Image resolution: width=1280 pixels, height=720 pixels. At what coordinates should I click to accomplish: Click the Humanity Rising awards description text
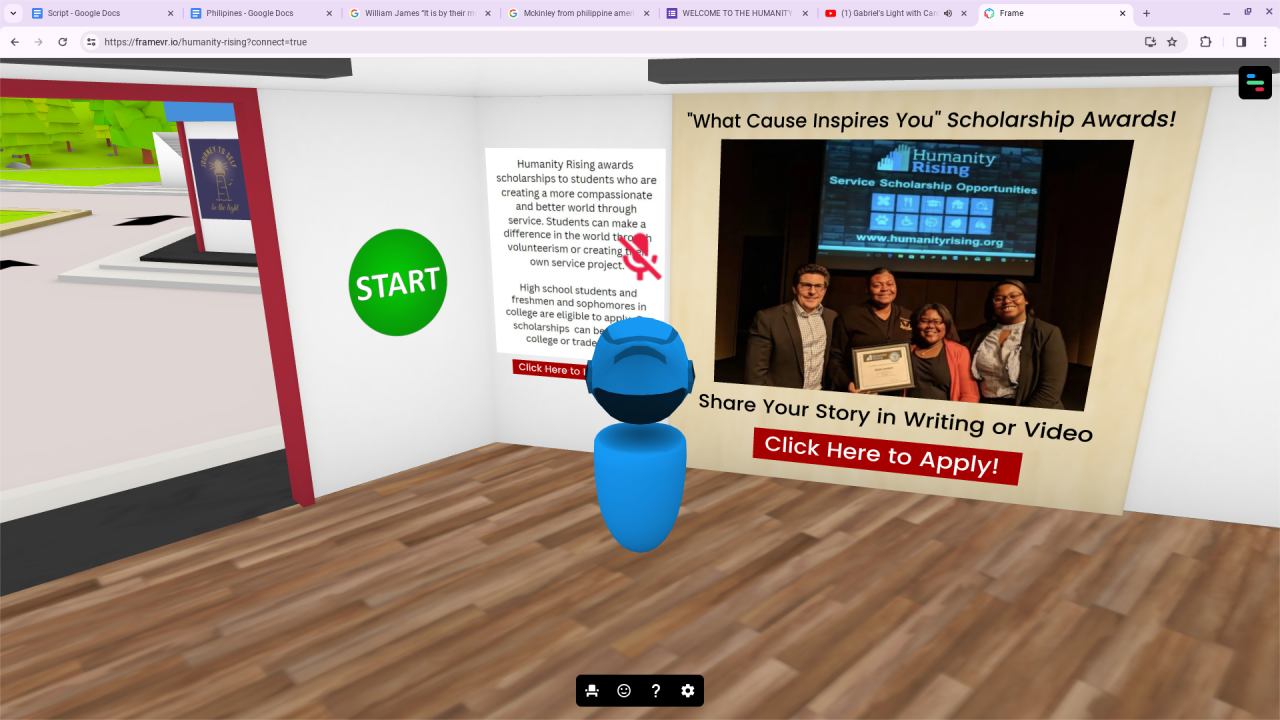(577, 253)
